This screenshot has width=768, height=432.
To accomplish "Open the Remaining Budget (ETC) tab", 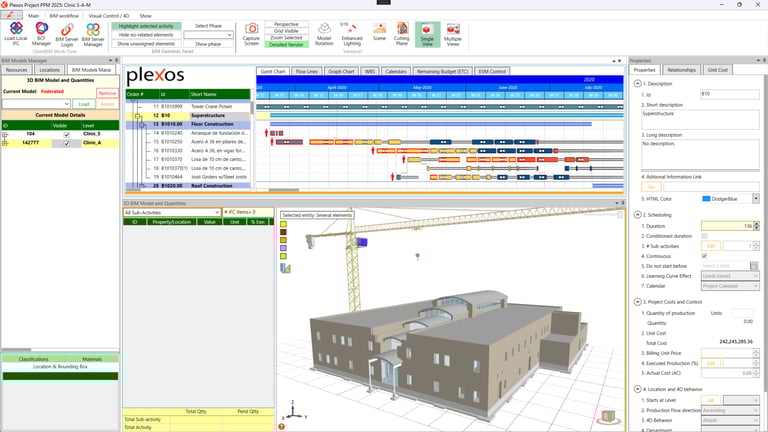I will click(442, 72).
